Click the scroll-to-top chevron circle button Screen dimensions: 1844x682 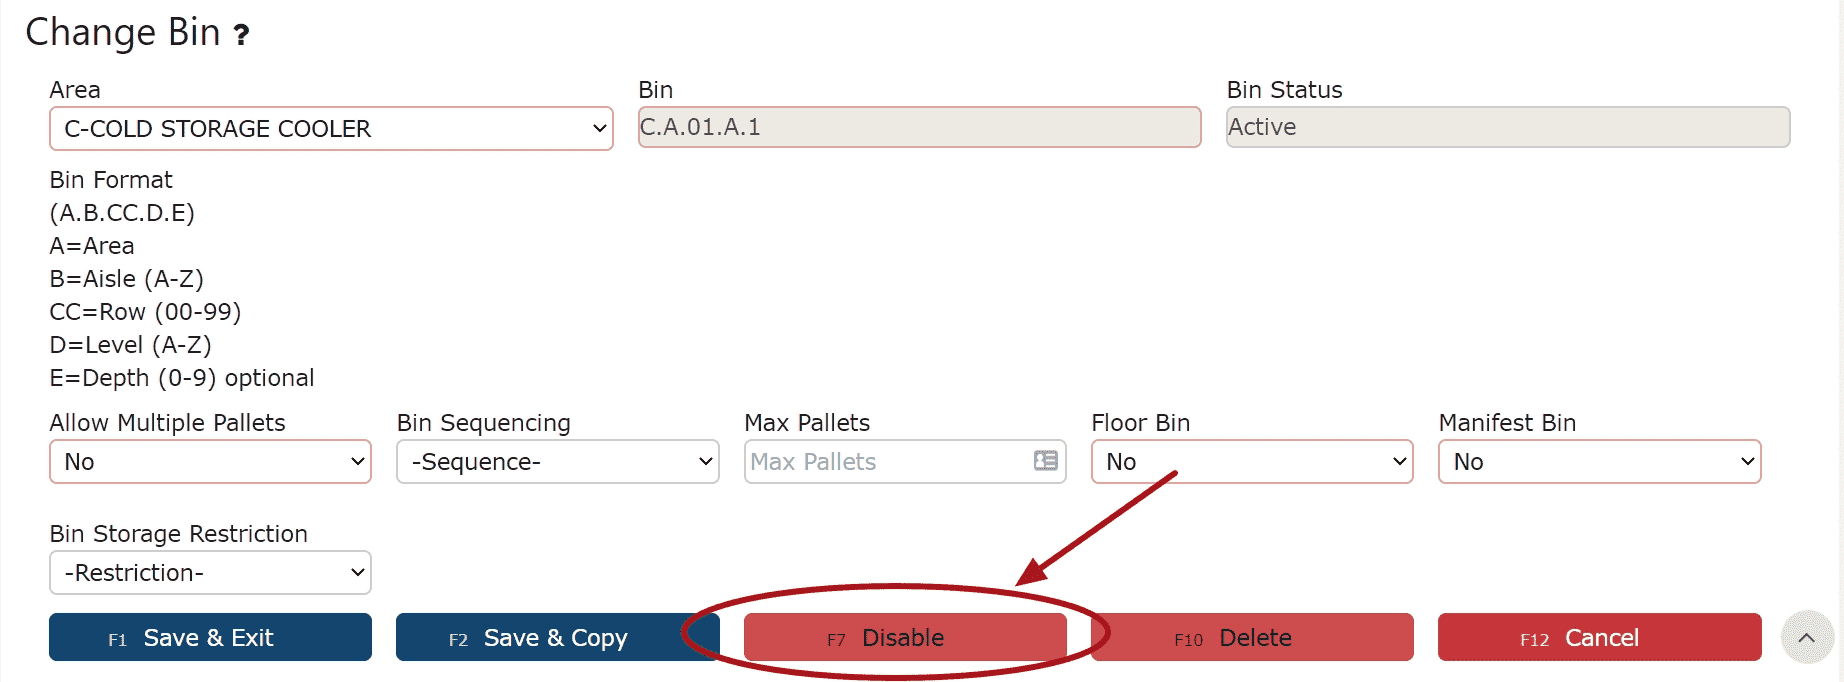tap(1807, 637)
